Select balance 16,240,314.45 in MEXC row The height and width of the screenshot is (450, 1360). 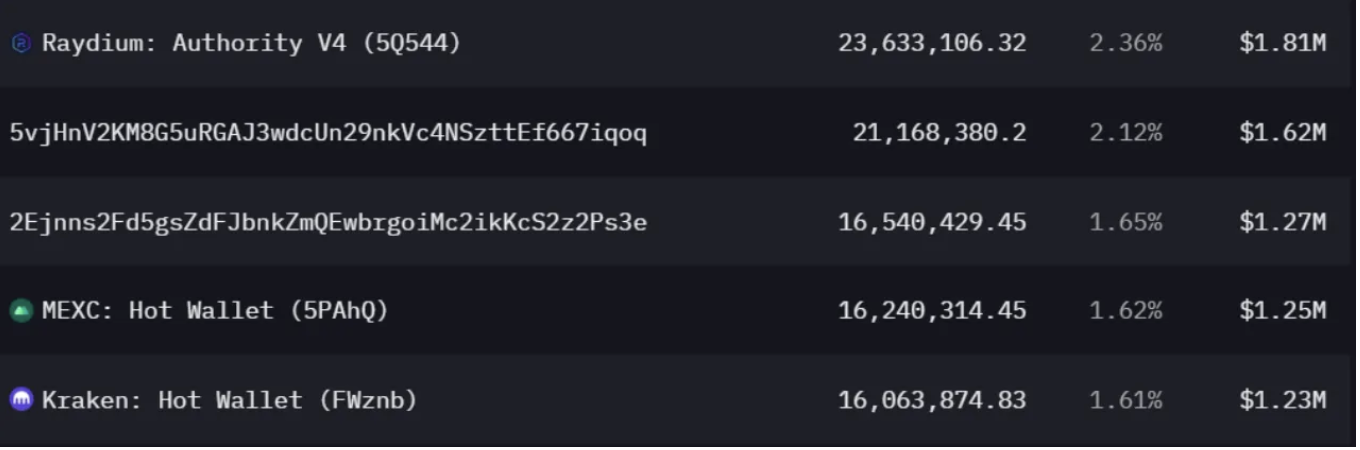pyautogui.click(x=932, y=311)
